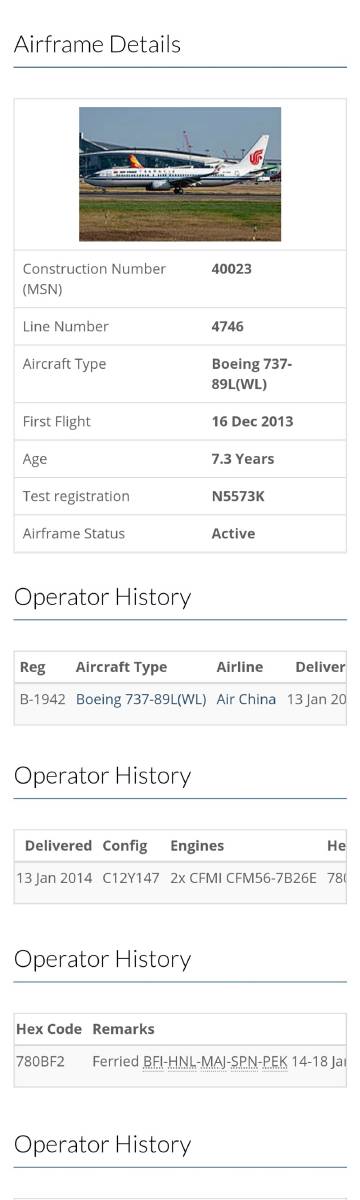Image resolution: width=360 pixels, height=1200 pixels.
Task: Click the Hex Code column header
Action: 49,1029
